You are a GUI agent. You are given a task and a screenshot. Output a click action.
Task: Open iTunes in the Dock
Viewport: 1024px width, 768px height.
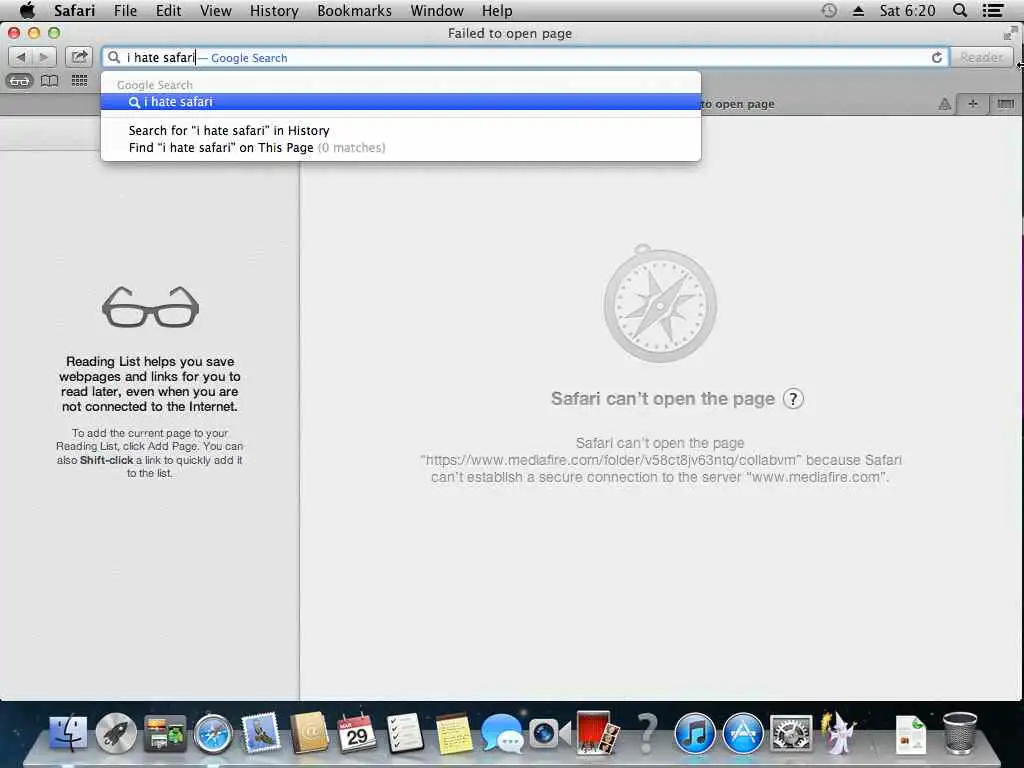694,733
